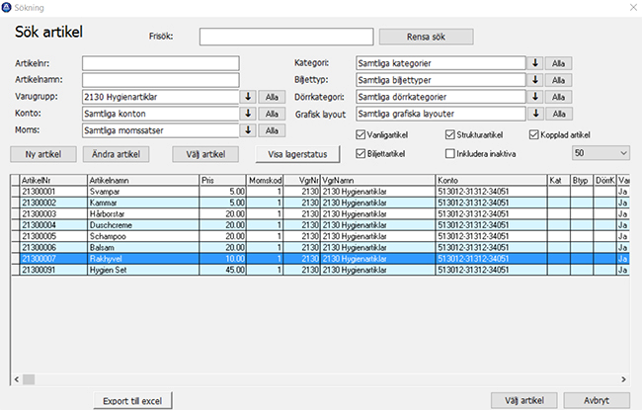Click the left arrow of horizontal scrollbar
This screenshot has width=642, height=410.
click(16, 379)
